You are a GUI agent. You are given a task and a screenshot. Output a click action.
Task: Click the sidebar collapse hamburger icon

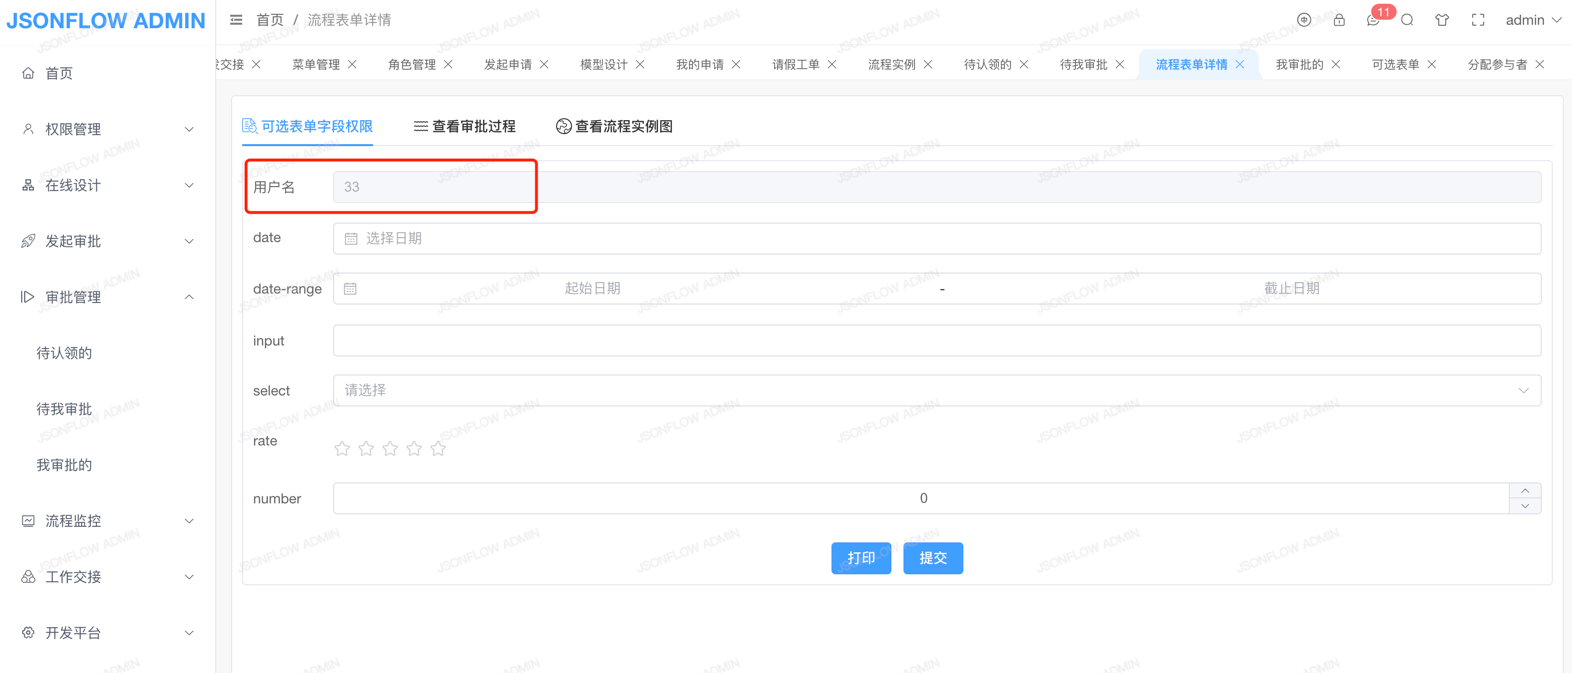[236, 20]
